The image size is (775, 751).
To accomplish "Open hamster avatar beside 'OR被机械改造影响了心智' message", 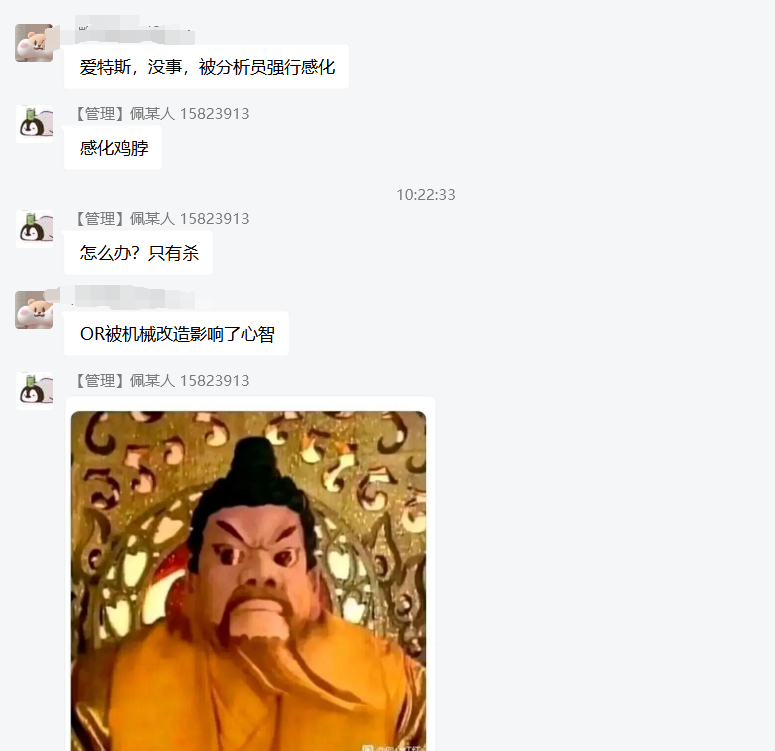I will (x=34, y=309).
